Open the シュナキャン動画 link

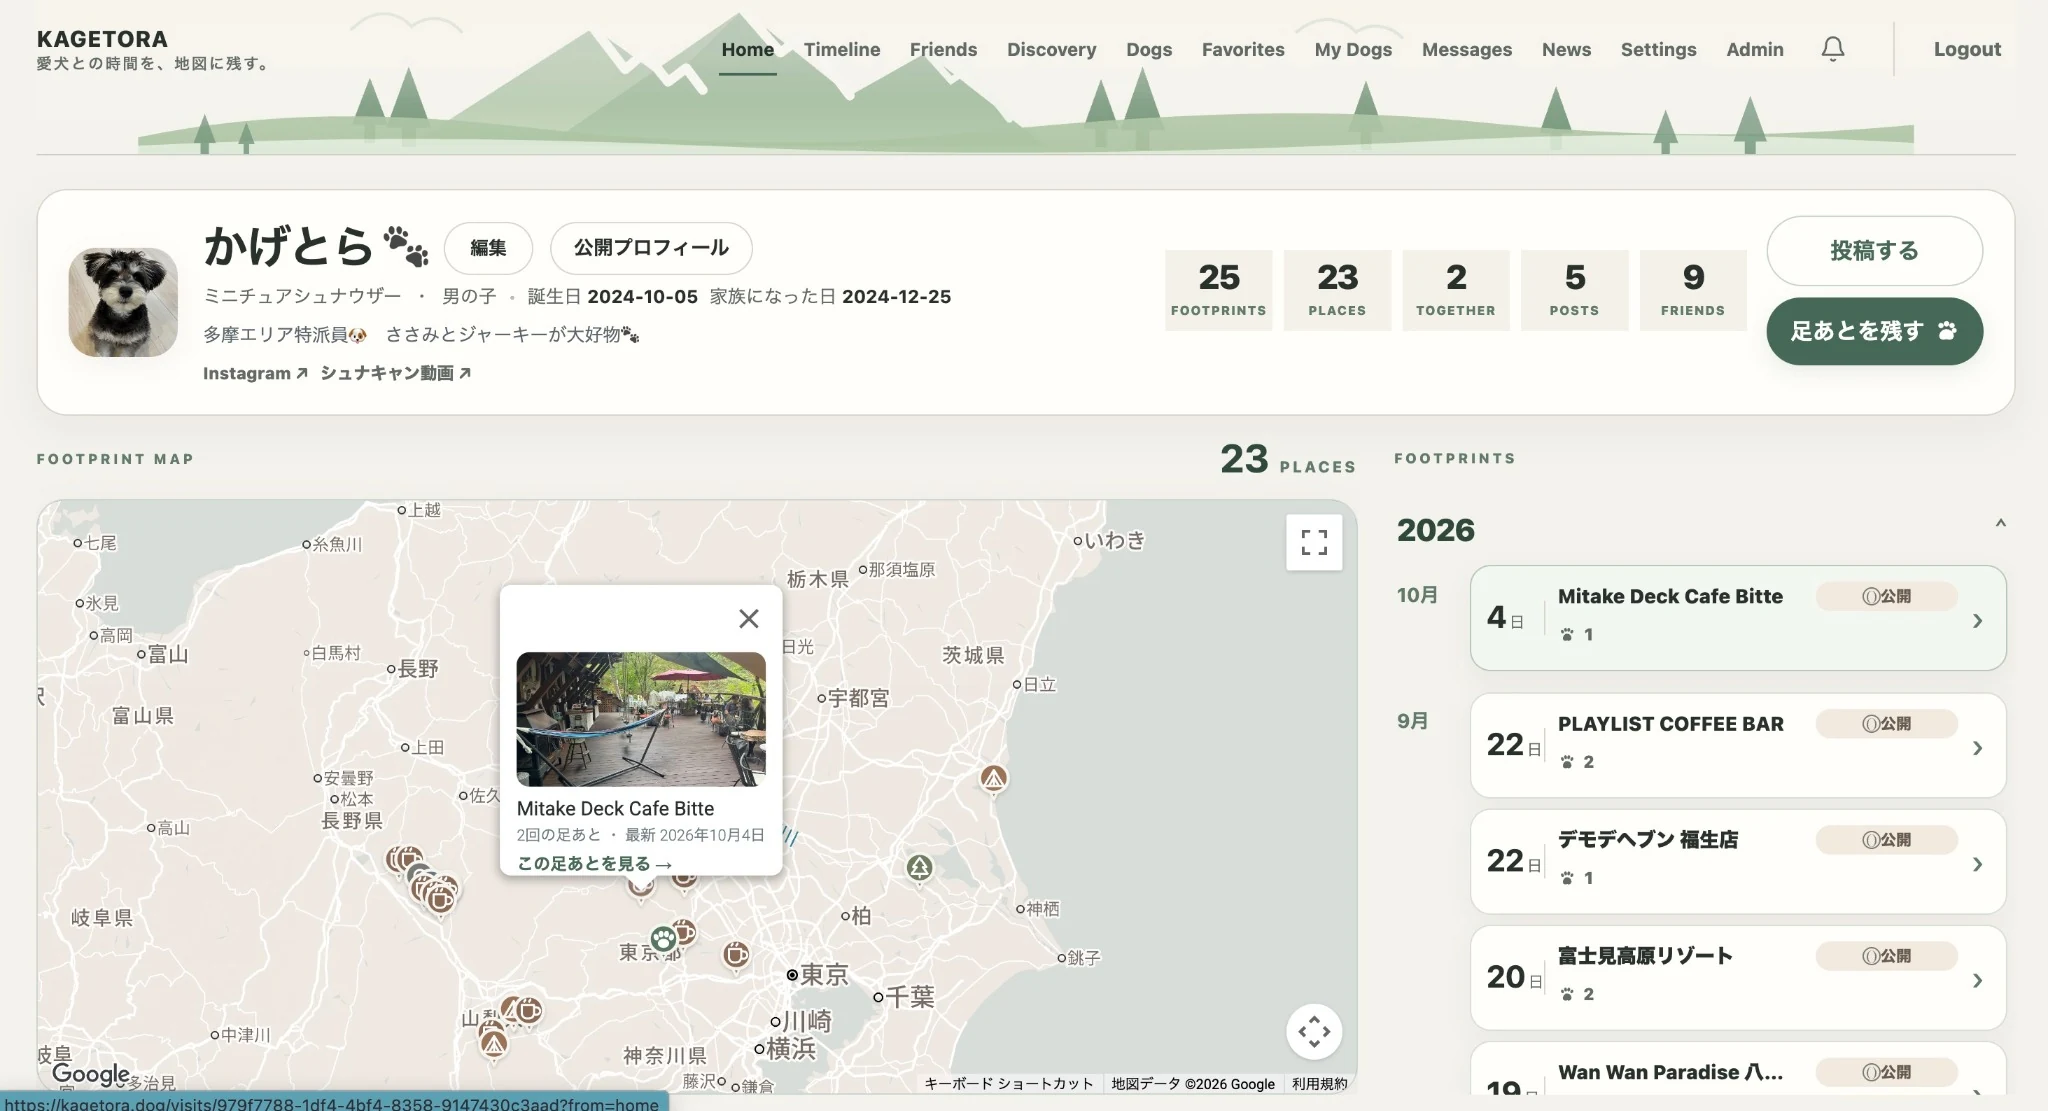tap(395, 373)
